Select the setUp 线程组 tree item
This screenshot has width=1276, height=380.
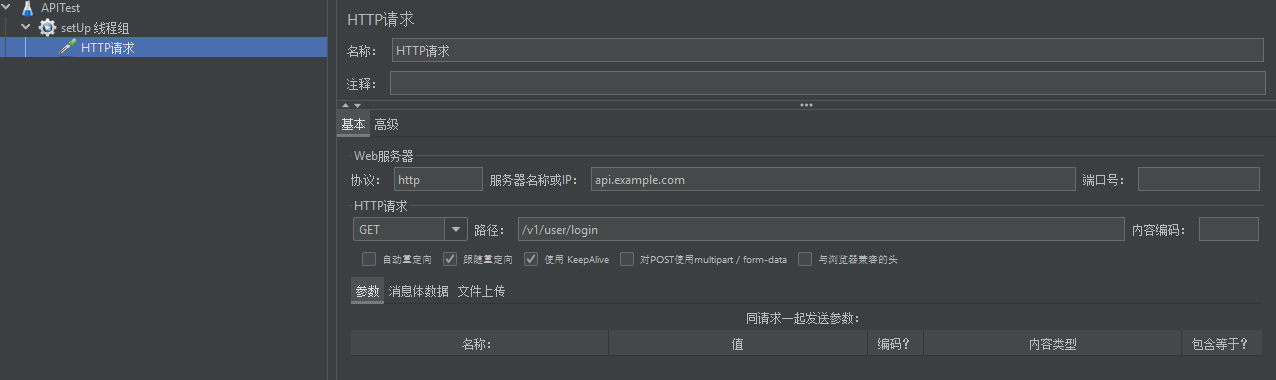coord(95,28)
